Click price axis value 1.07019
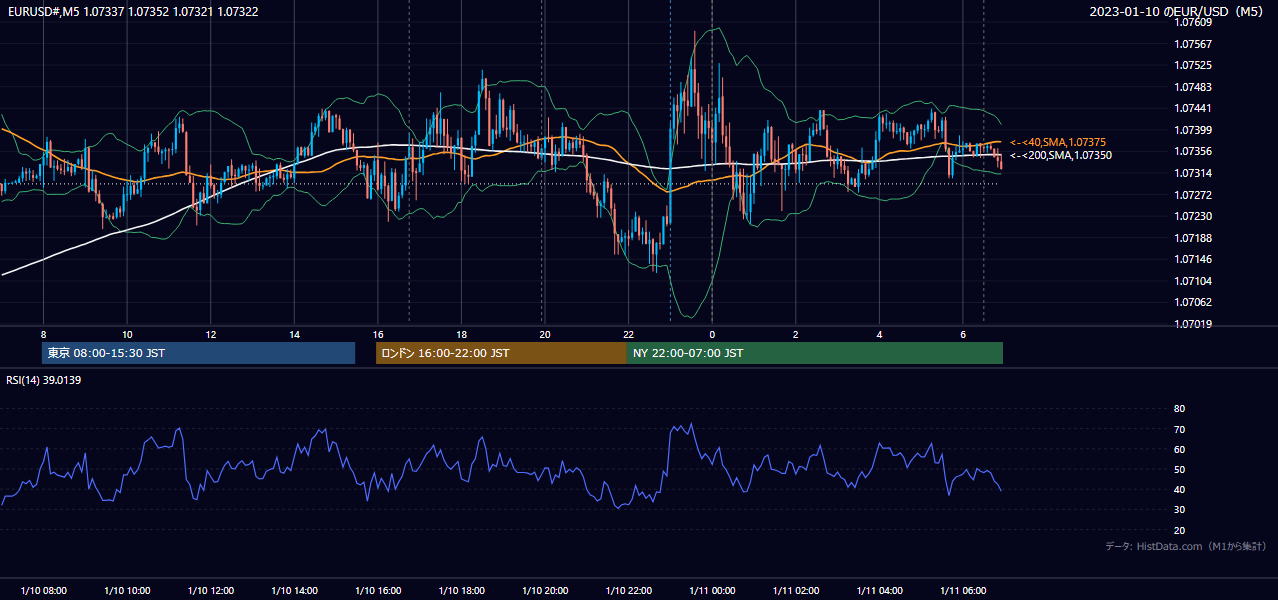Screen dimensions: 1278x600 point(1193,324)
